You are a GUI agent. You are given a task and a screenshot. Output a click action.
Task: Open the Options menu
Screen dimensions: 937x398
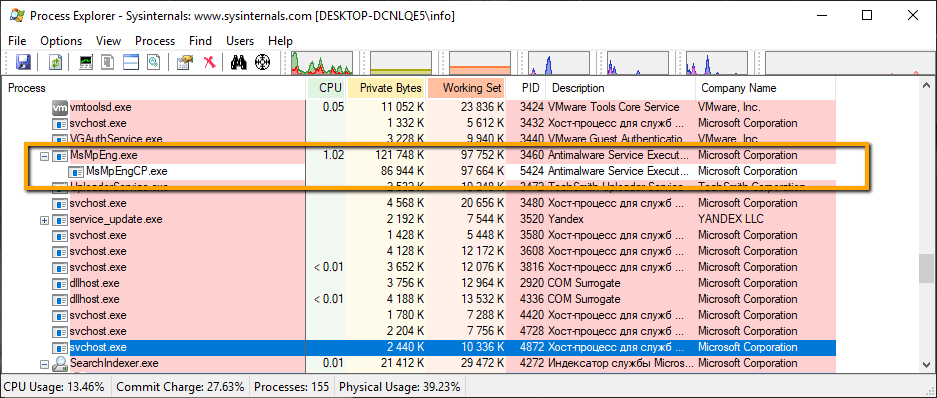pos(61,41)
